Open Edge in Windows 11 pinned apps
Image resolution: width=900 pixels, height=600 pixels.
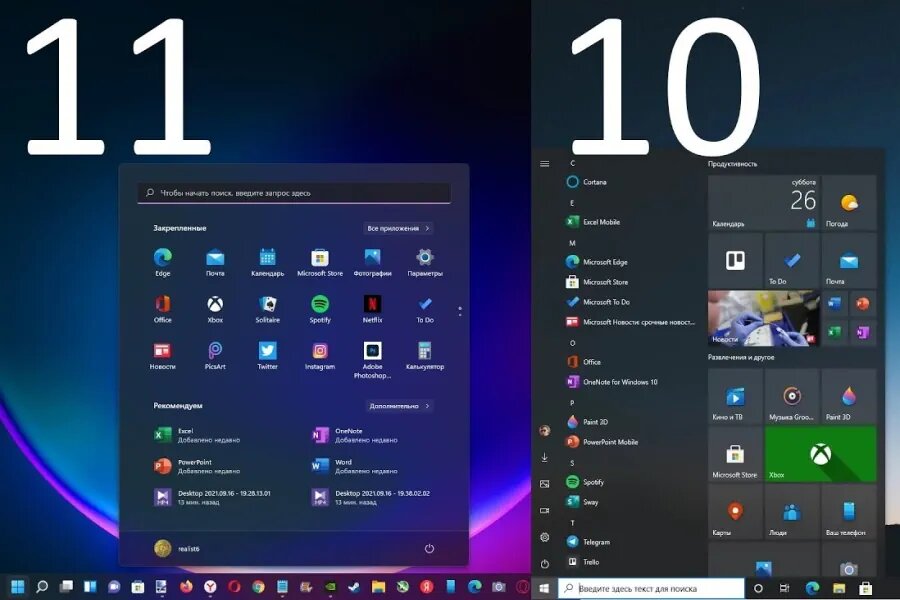click(162, 262)
